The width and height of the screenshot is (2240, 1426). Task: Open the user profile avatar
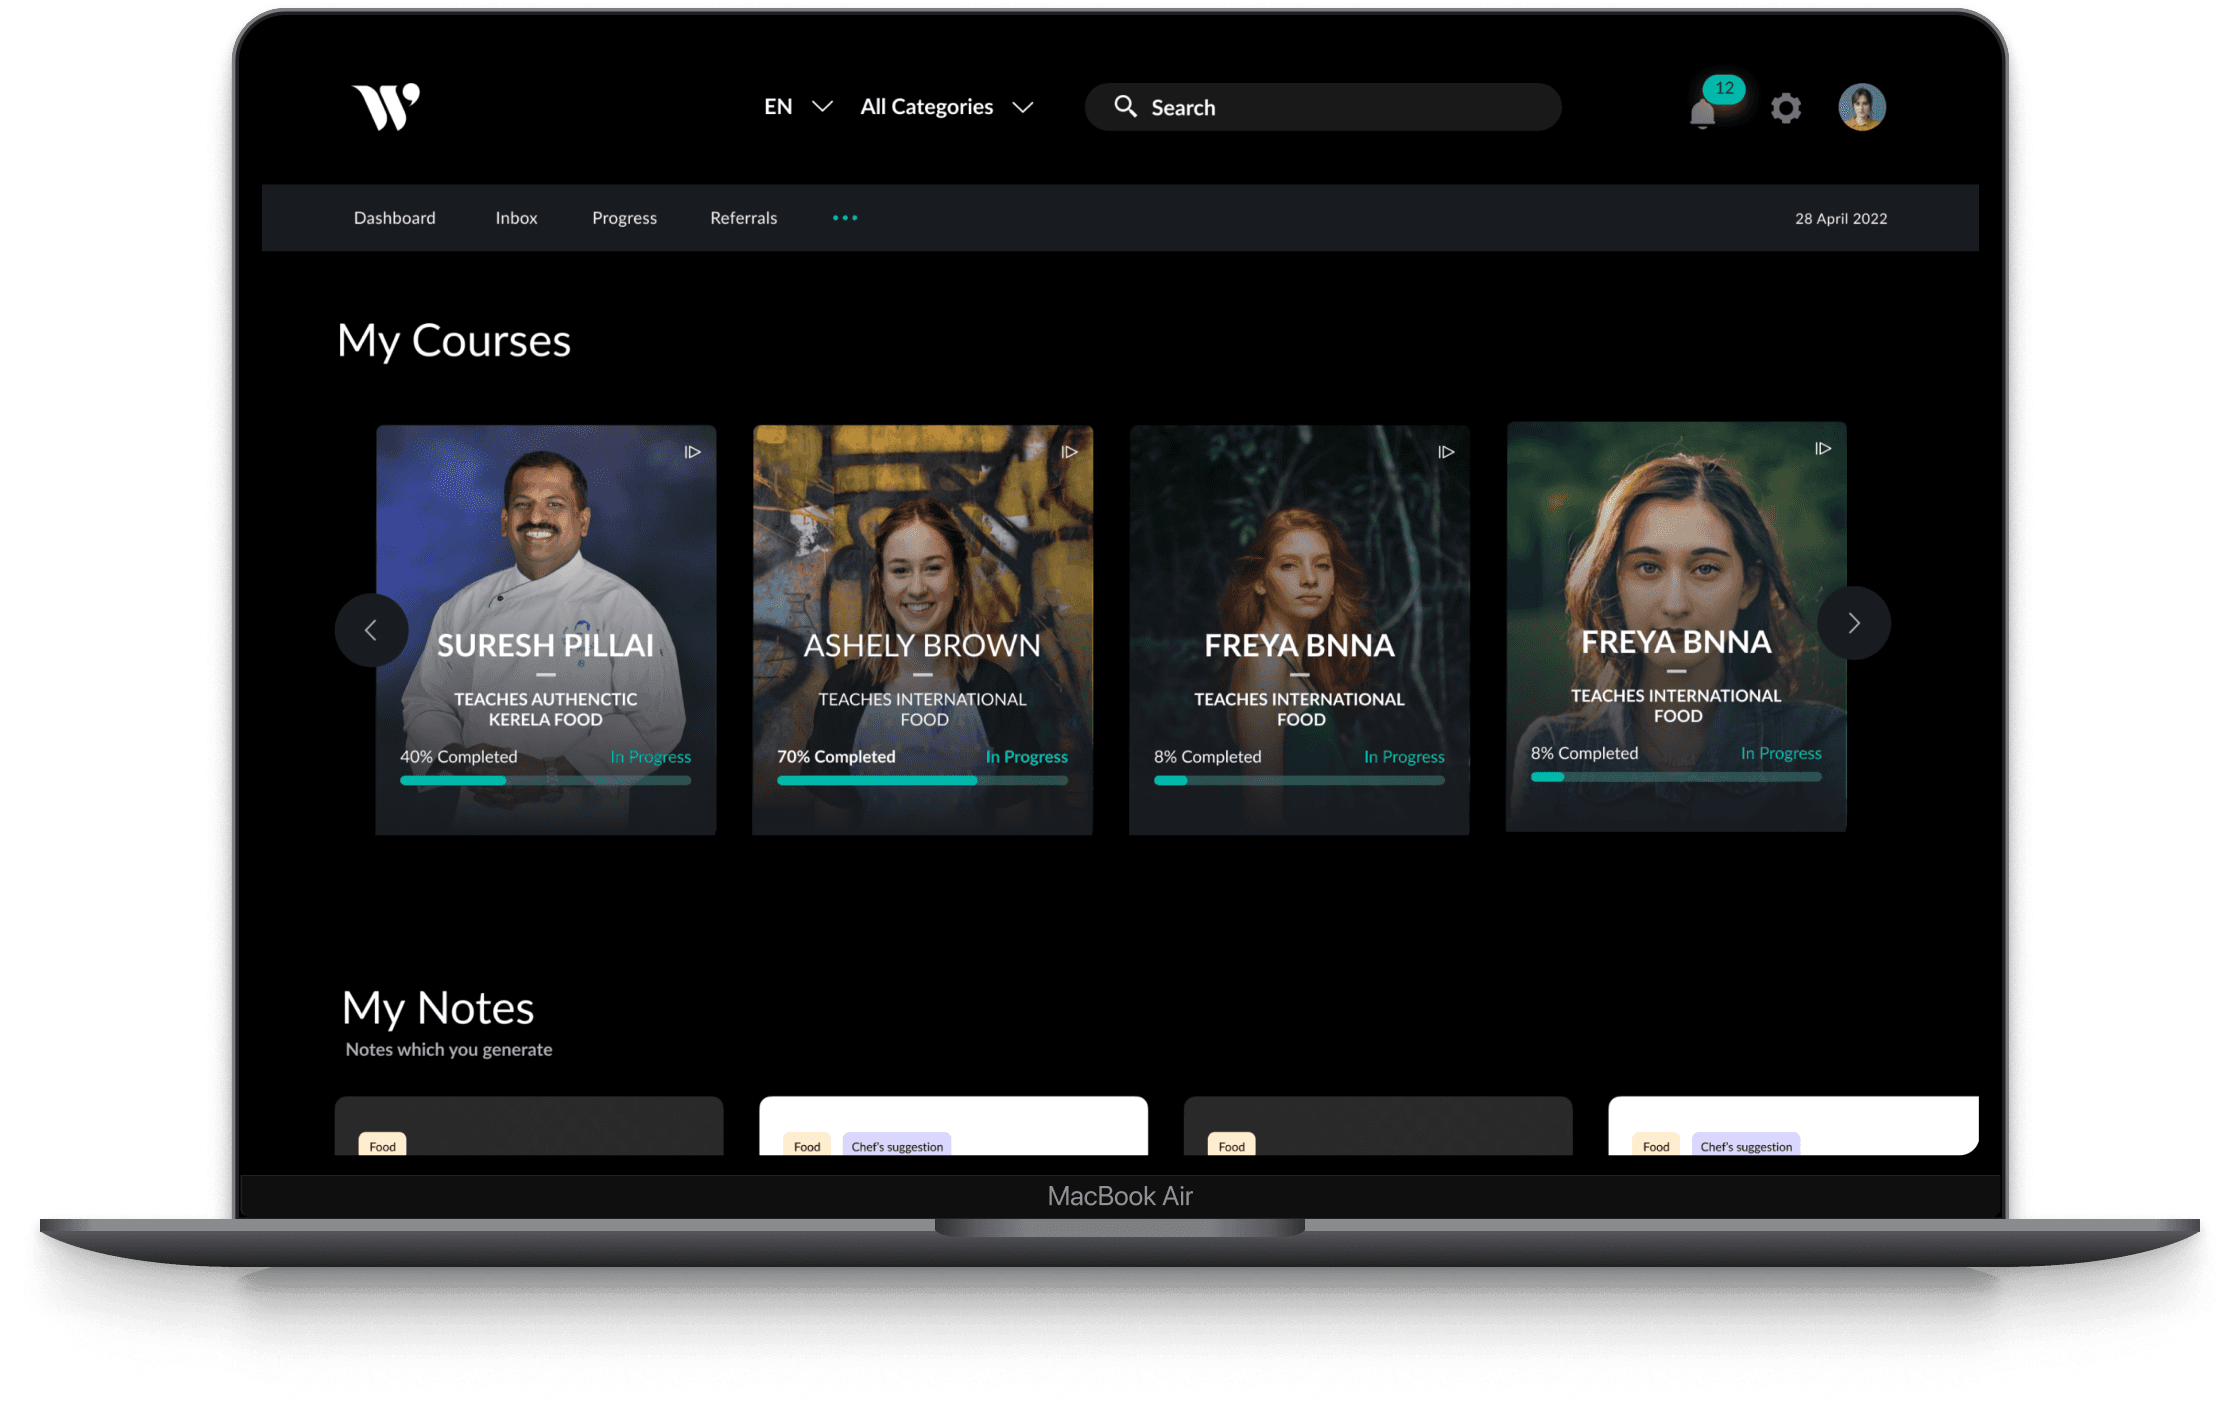tap(1861, 107)
